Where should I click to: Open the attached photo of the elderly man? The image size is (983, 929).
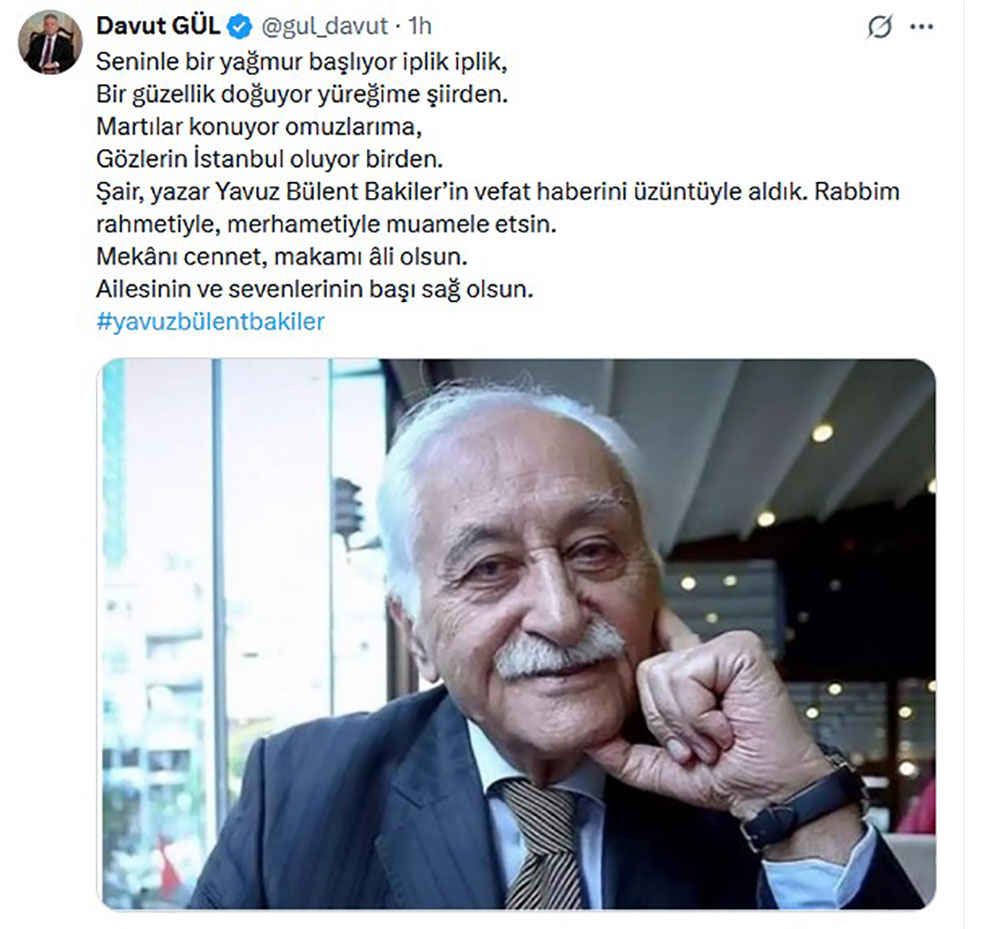518,634
